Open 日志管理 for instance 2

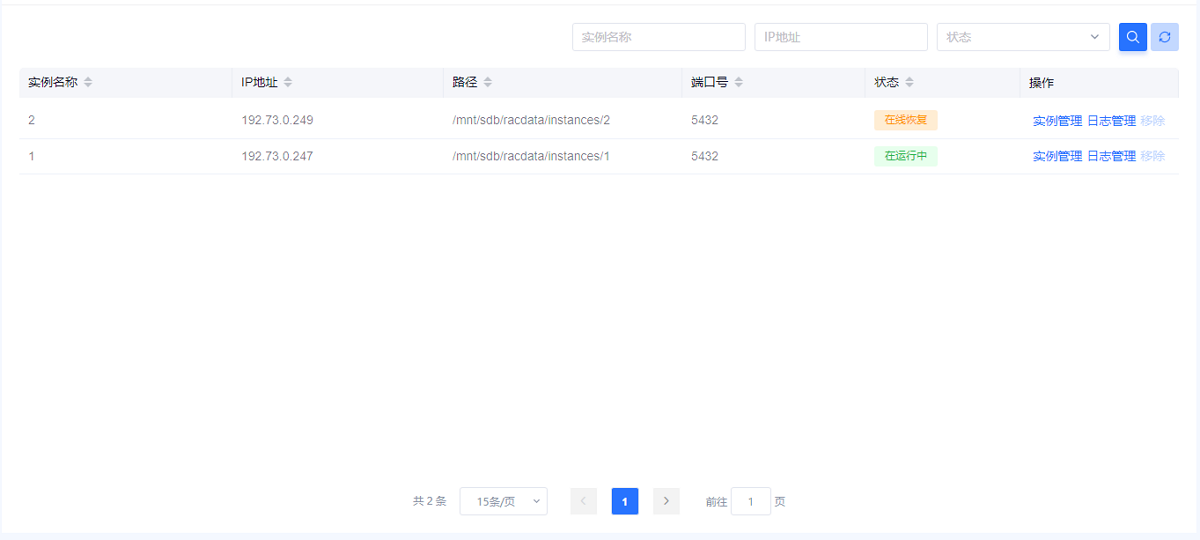[x=1111, y=121]
